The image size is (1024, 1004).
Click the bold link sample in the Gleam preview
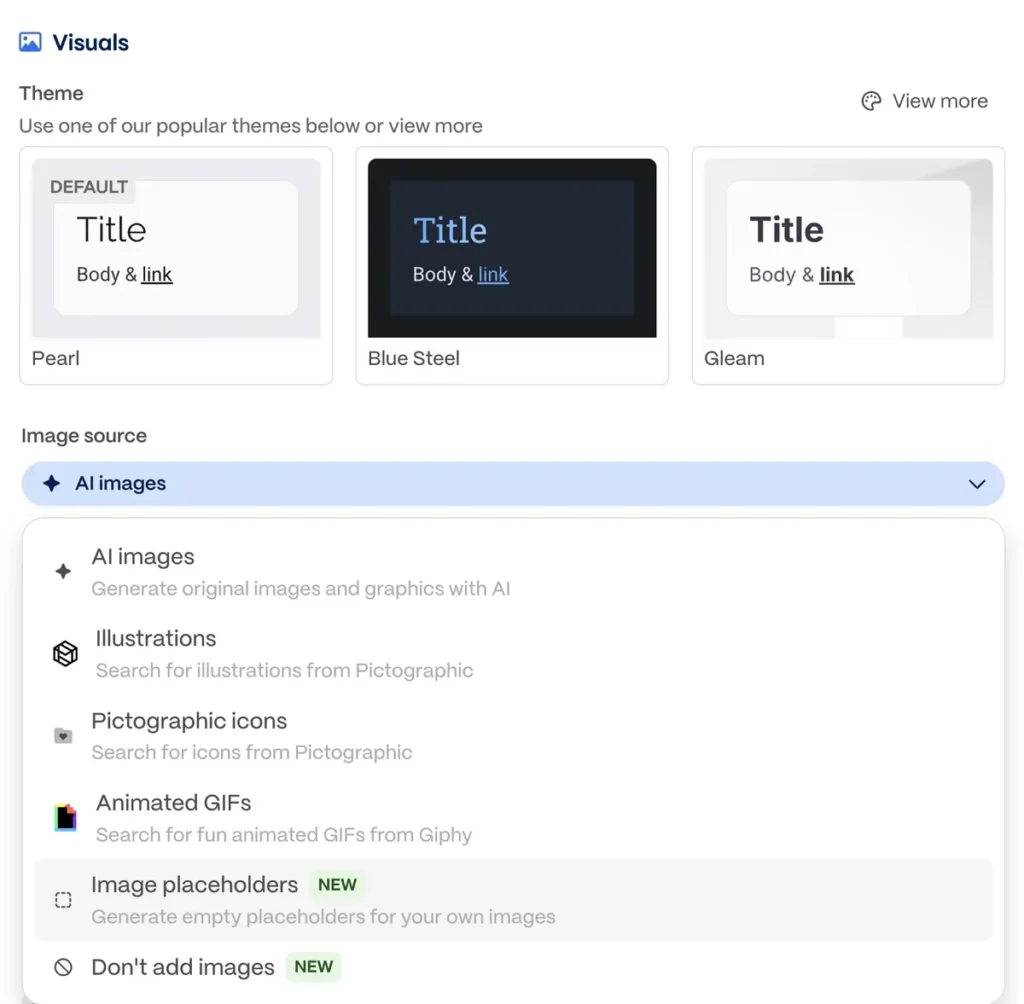click(837, 275)
